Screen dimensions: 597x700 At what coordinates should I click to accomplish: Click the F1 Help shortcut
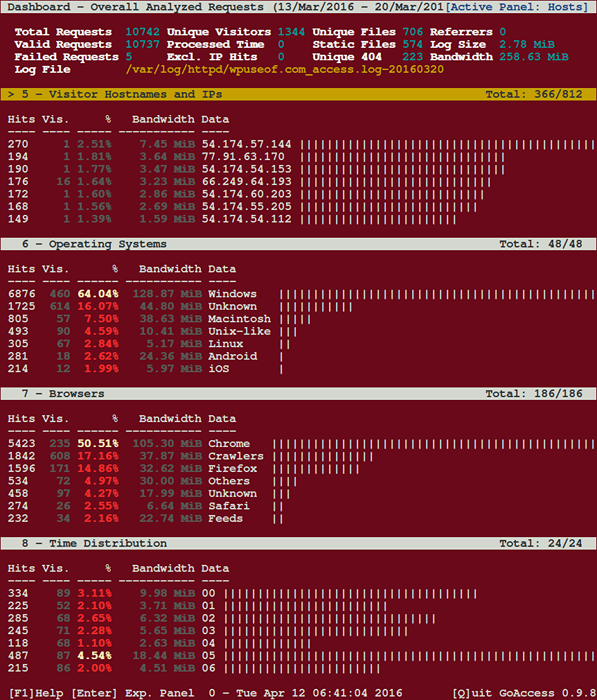36,693
